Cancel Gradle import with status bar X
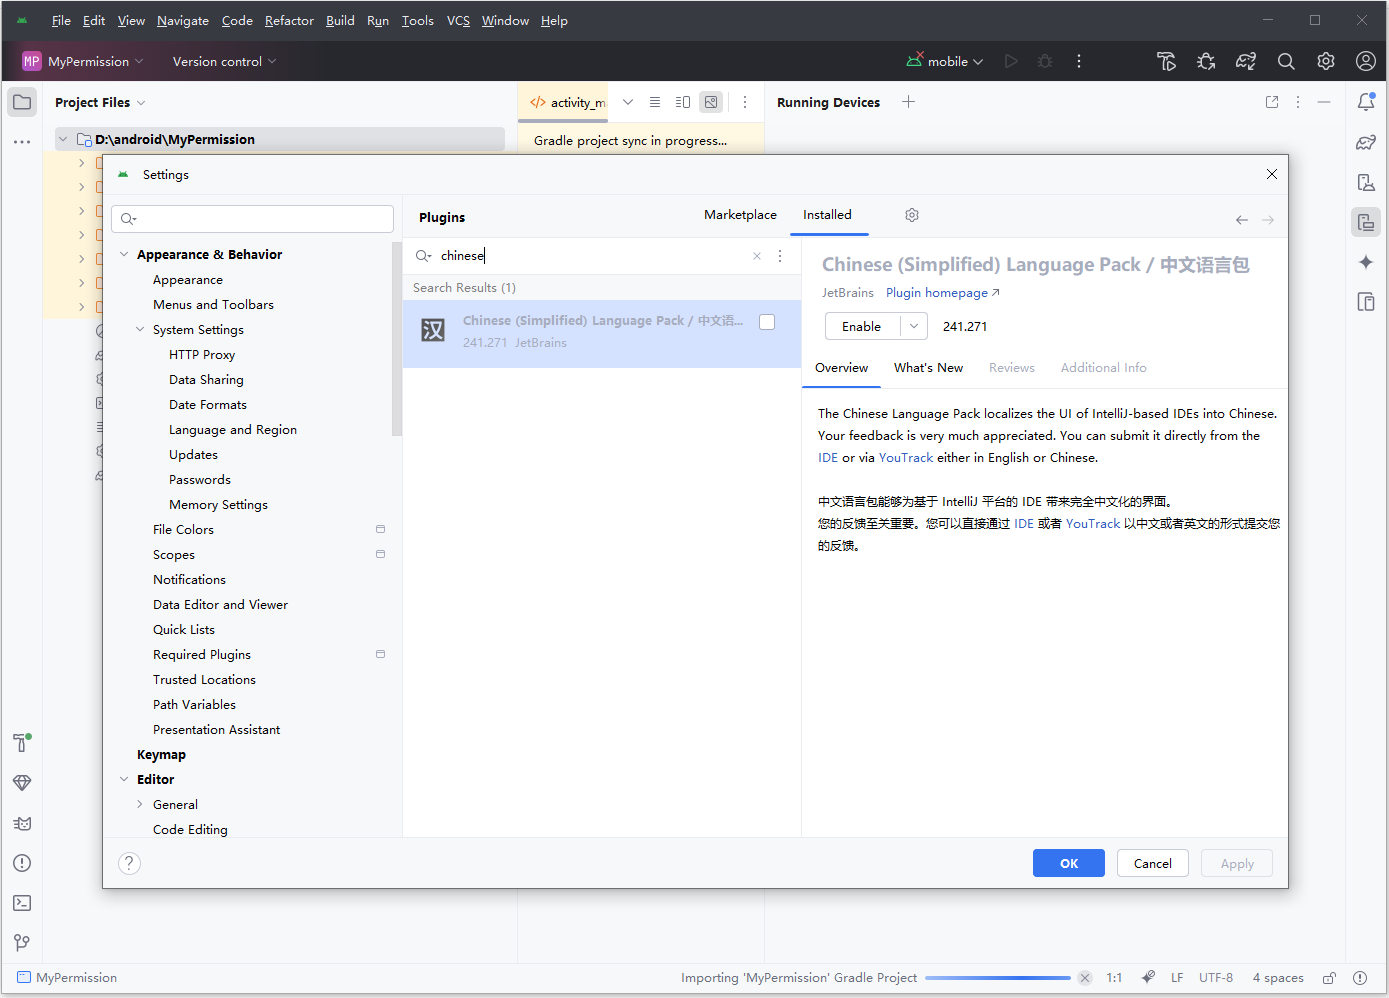Viewport: 1389px width, 998px height. pos(1084,978)
